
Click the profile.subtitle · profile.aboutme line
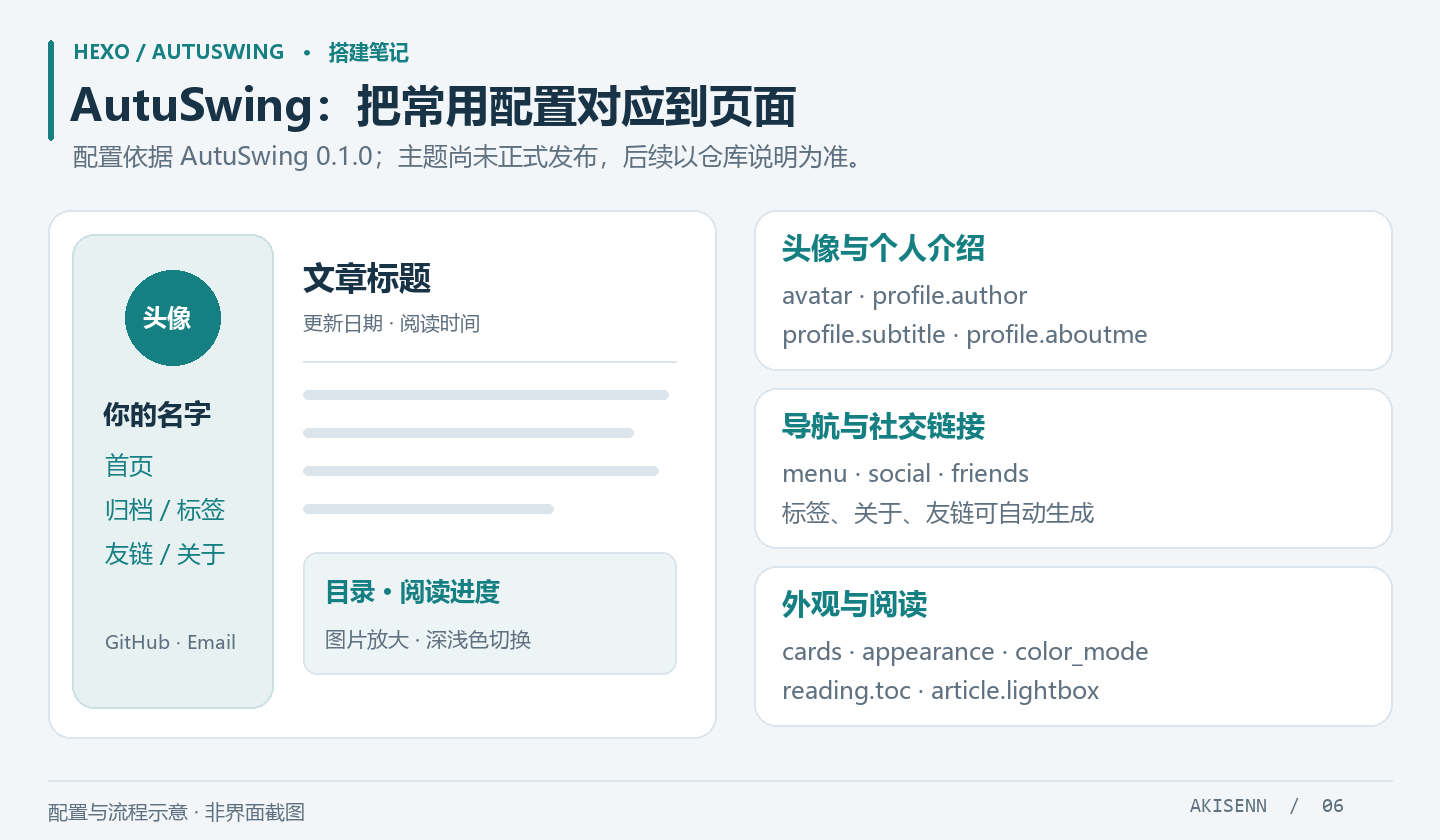(965, 334)
